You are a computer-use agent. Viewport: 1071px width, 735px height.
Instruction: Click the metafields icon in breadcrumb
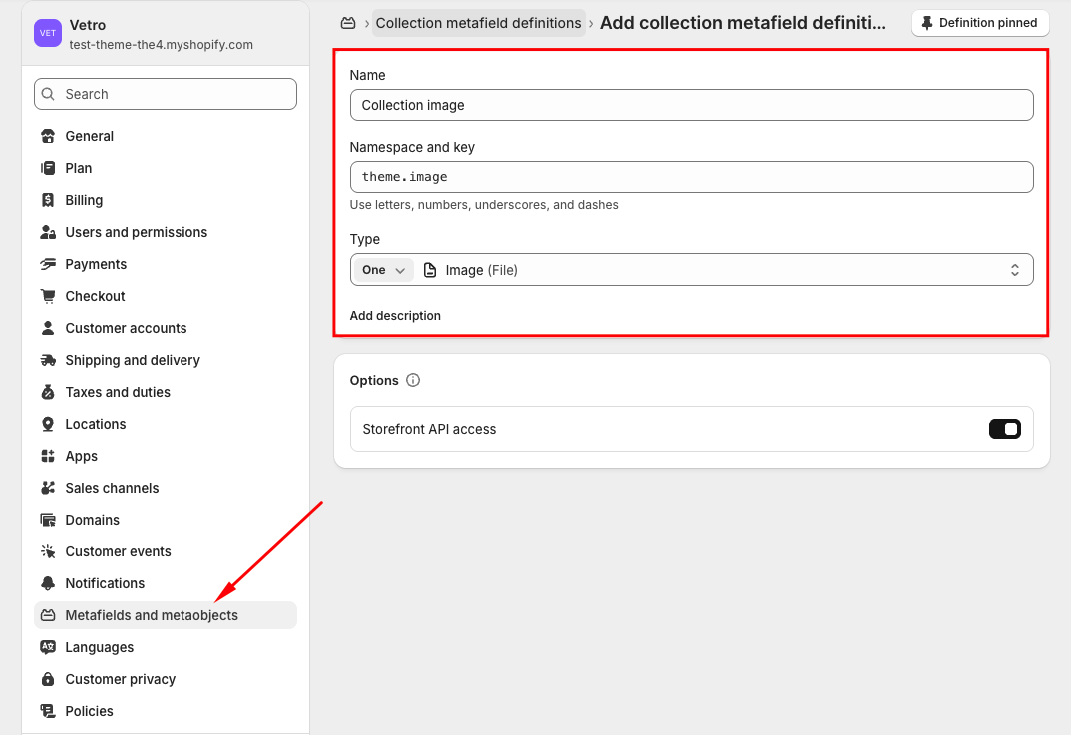pos(348,23)
